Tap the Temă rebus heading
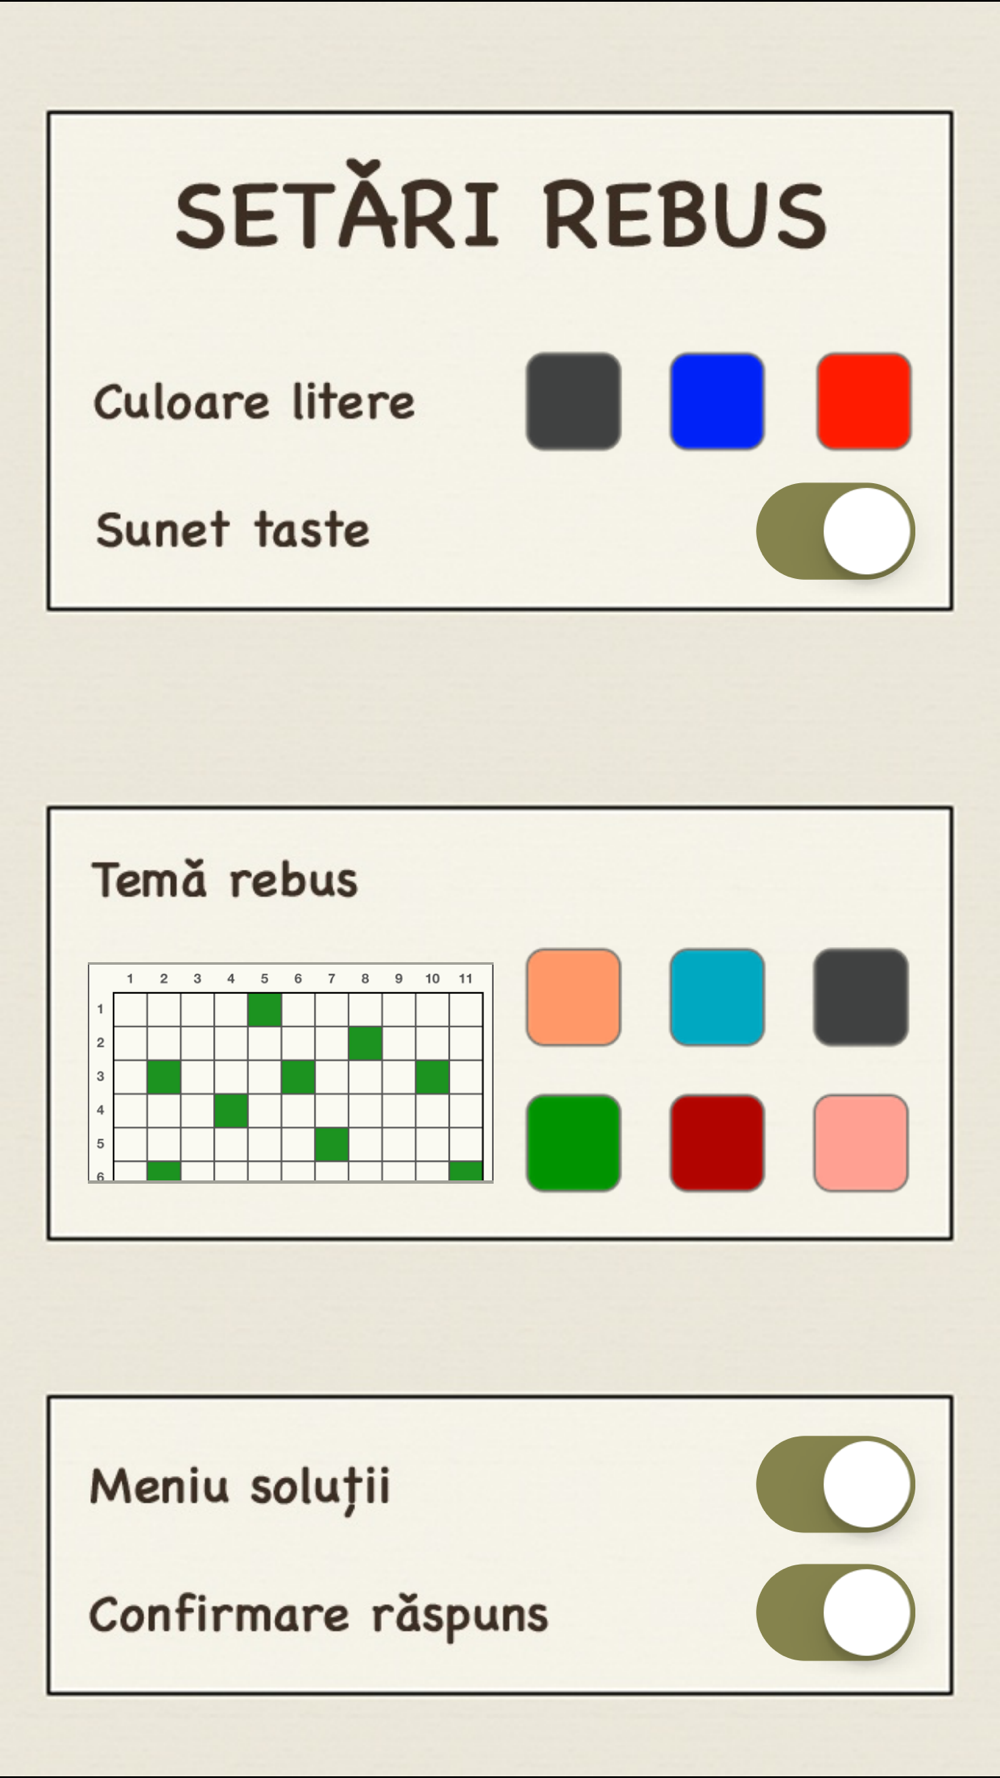Viewport: 1000px width, 1778px height. click(x=225, y=880)
